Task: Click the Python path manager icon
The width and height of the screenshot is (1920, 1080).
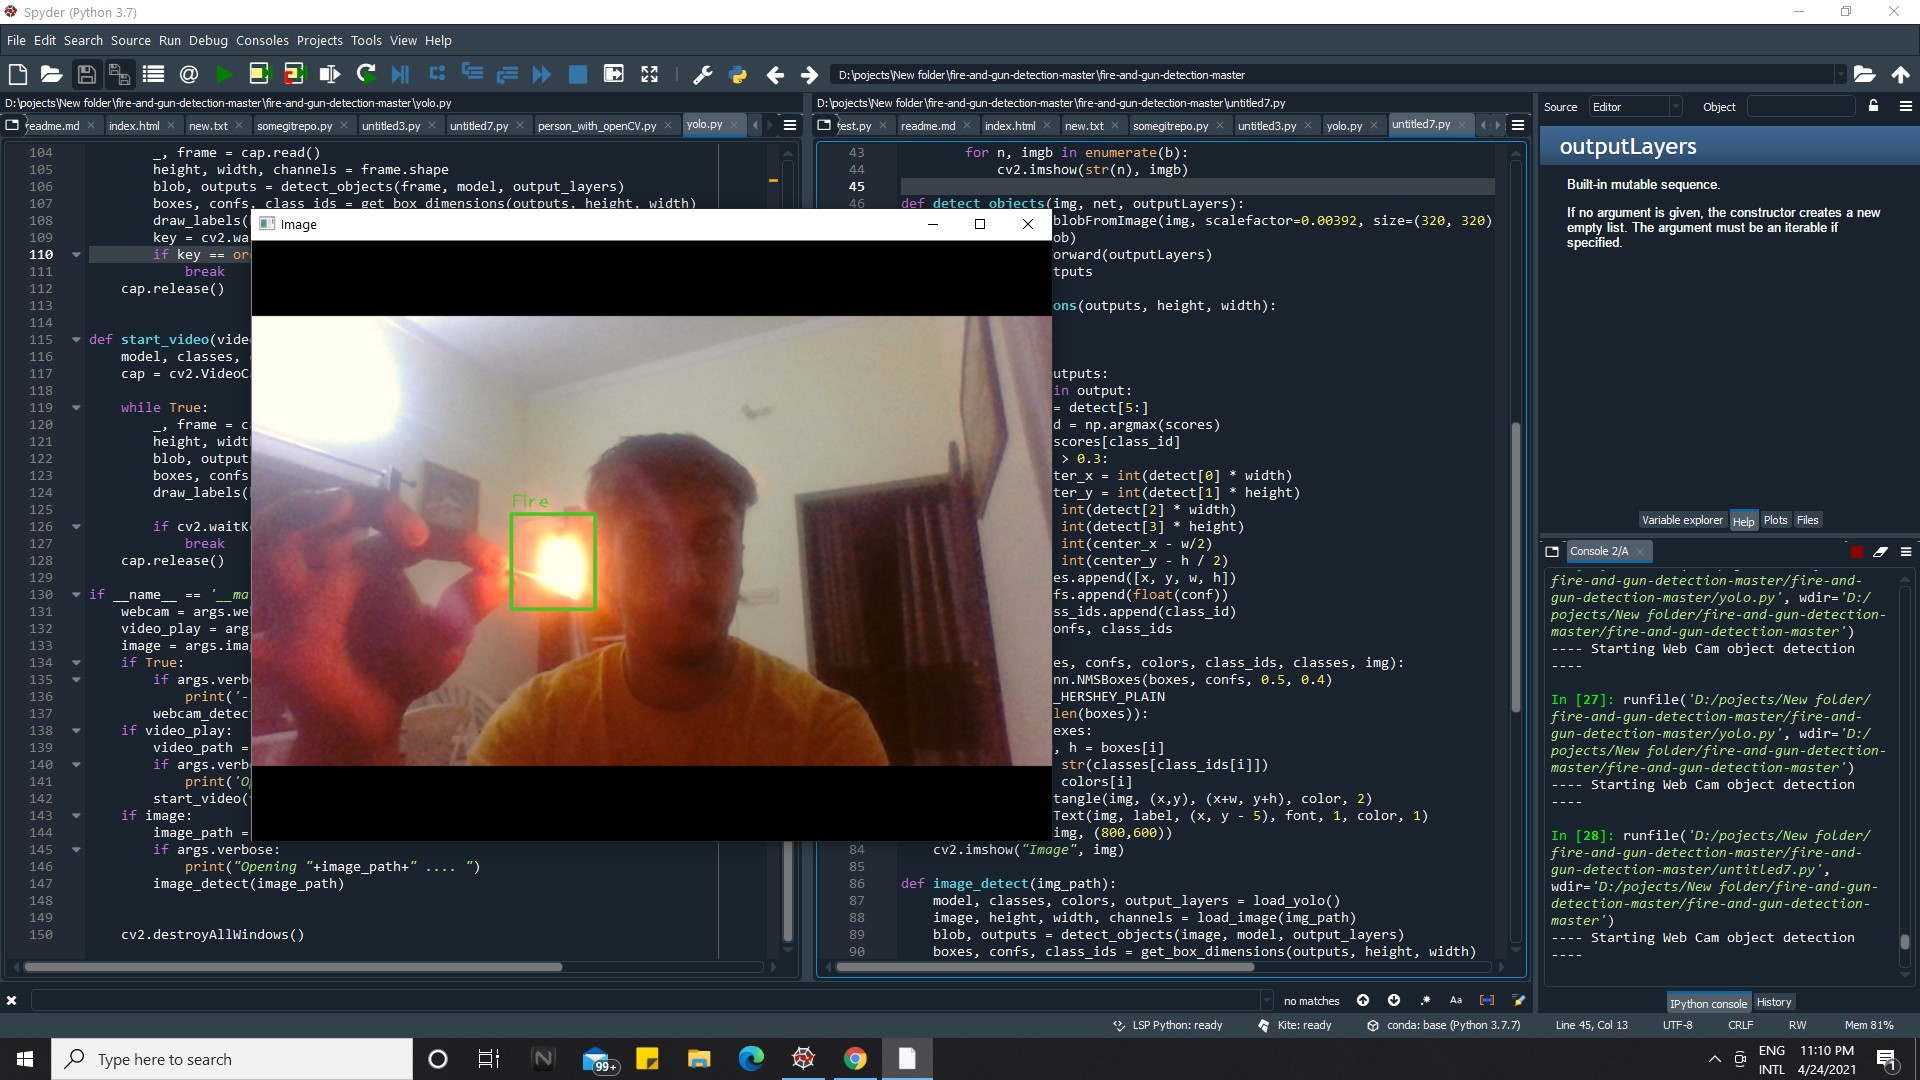Action: point(738,74)
